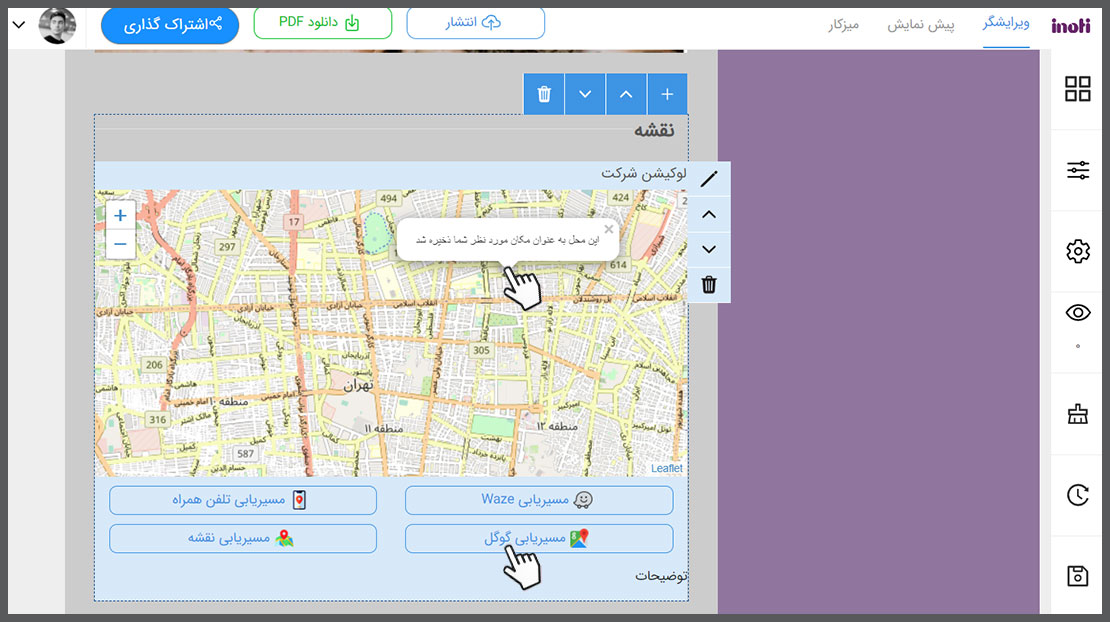Open the grid blocks panel icon
Image resolution: width=1110 pixels, height=622 pixels.
tap(1077, 89)
